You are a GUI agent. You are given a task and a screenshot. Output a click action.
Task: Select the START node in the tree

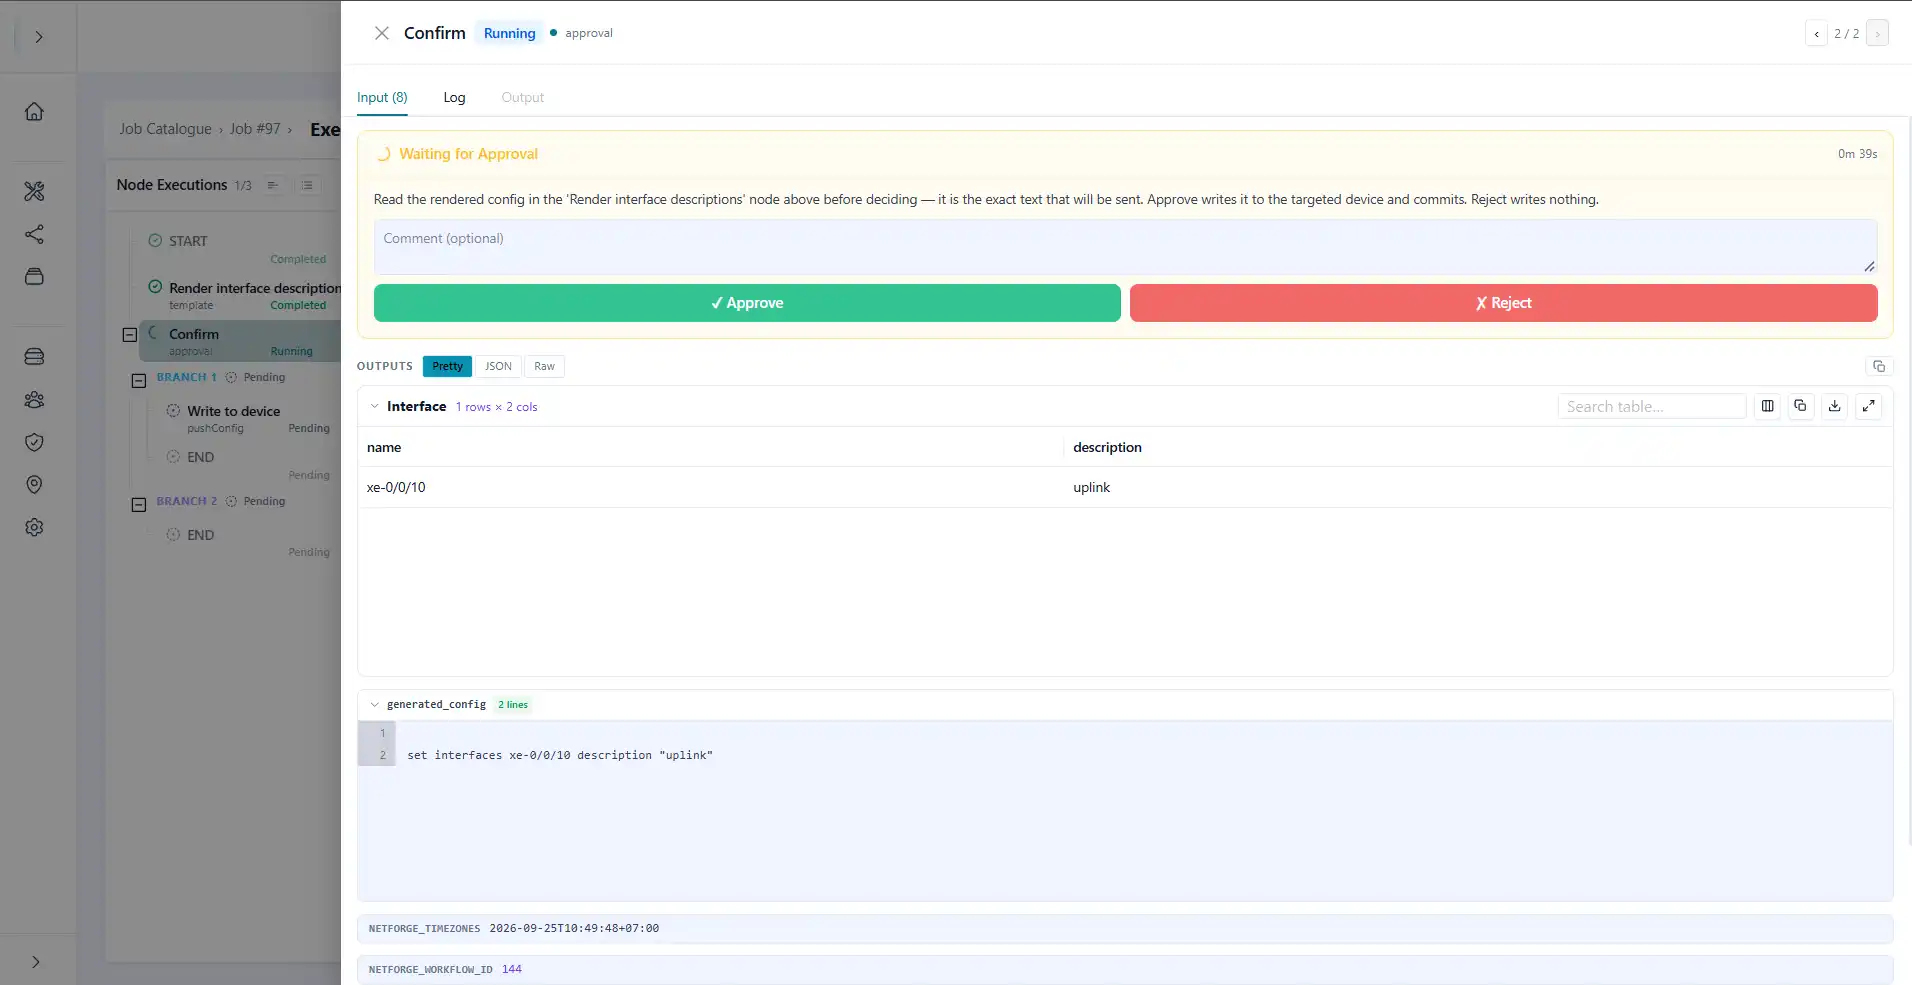pos(188,241)
